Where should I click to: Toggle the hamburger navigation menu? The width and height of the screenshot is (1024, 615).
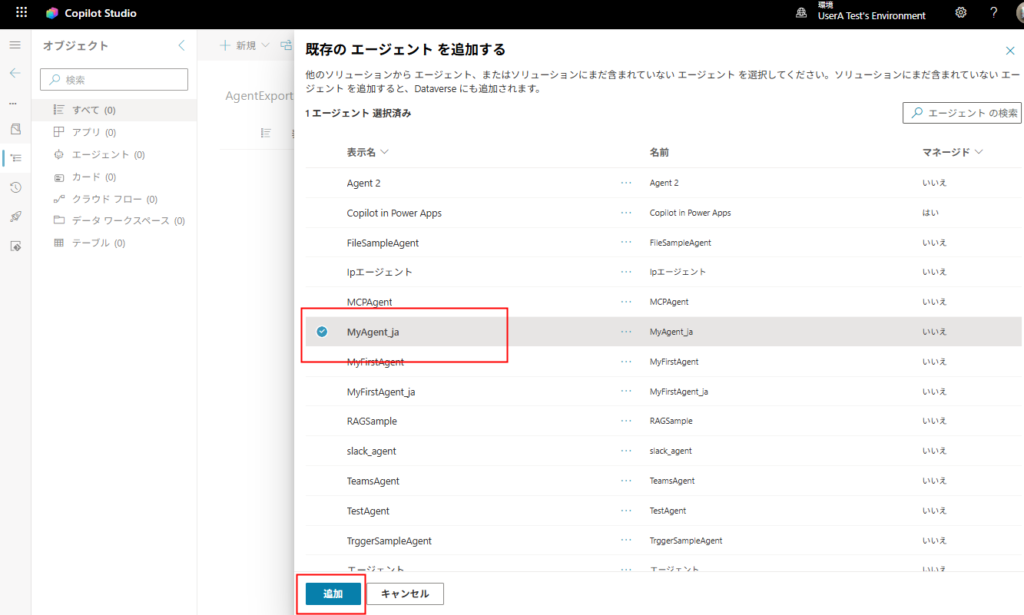(15, 46)
